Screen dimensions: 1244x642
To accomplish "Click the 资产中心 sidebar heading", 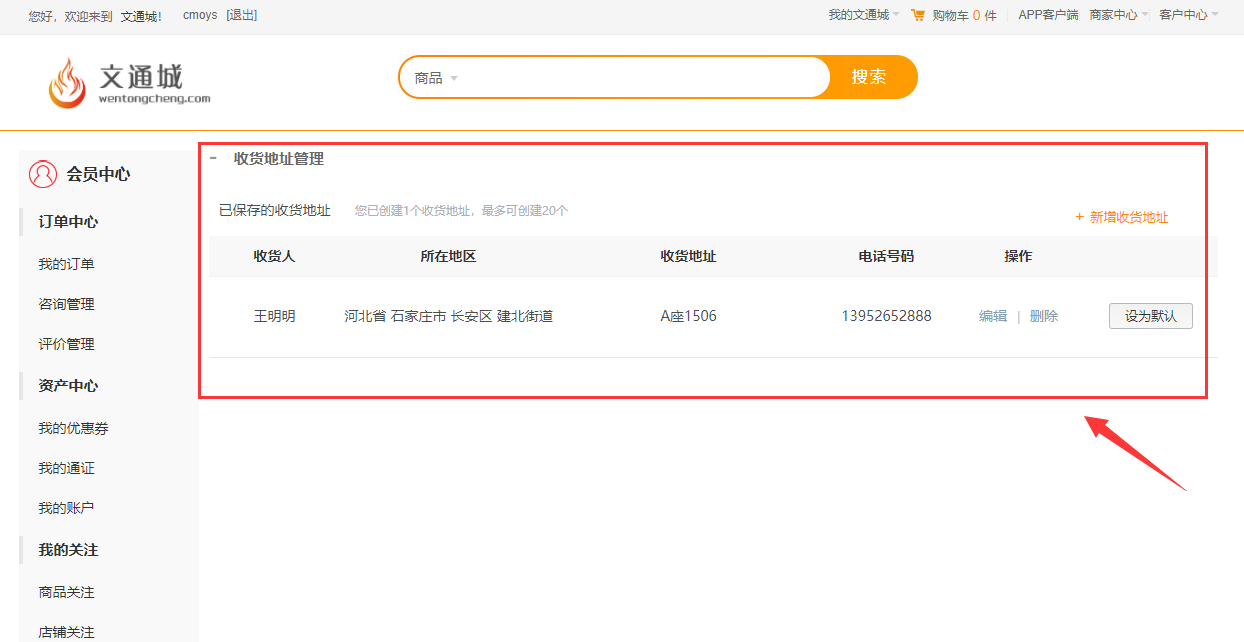I will coord(68,386).
